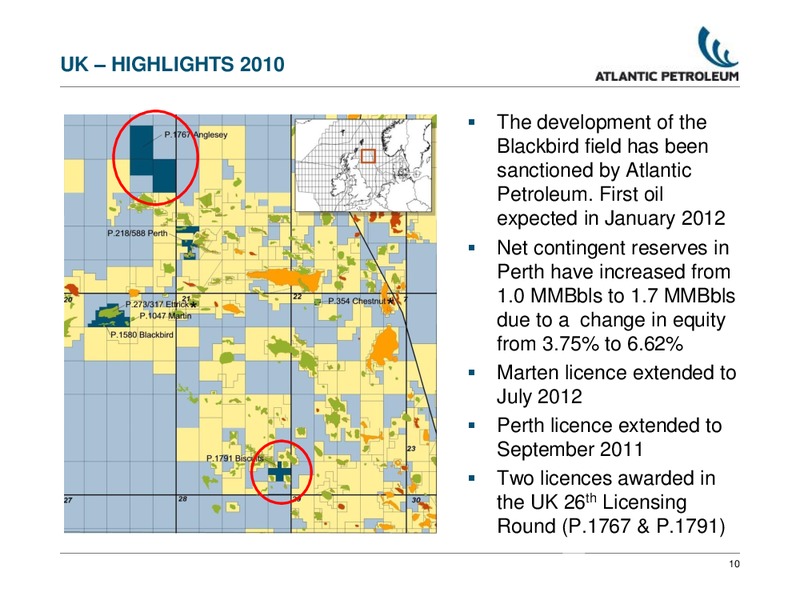Click the 'P.1047 Marten' map label
800x600 pixels.
166,316
